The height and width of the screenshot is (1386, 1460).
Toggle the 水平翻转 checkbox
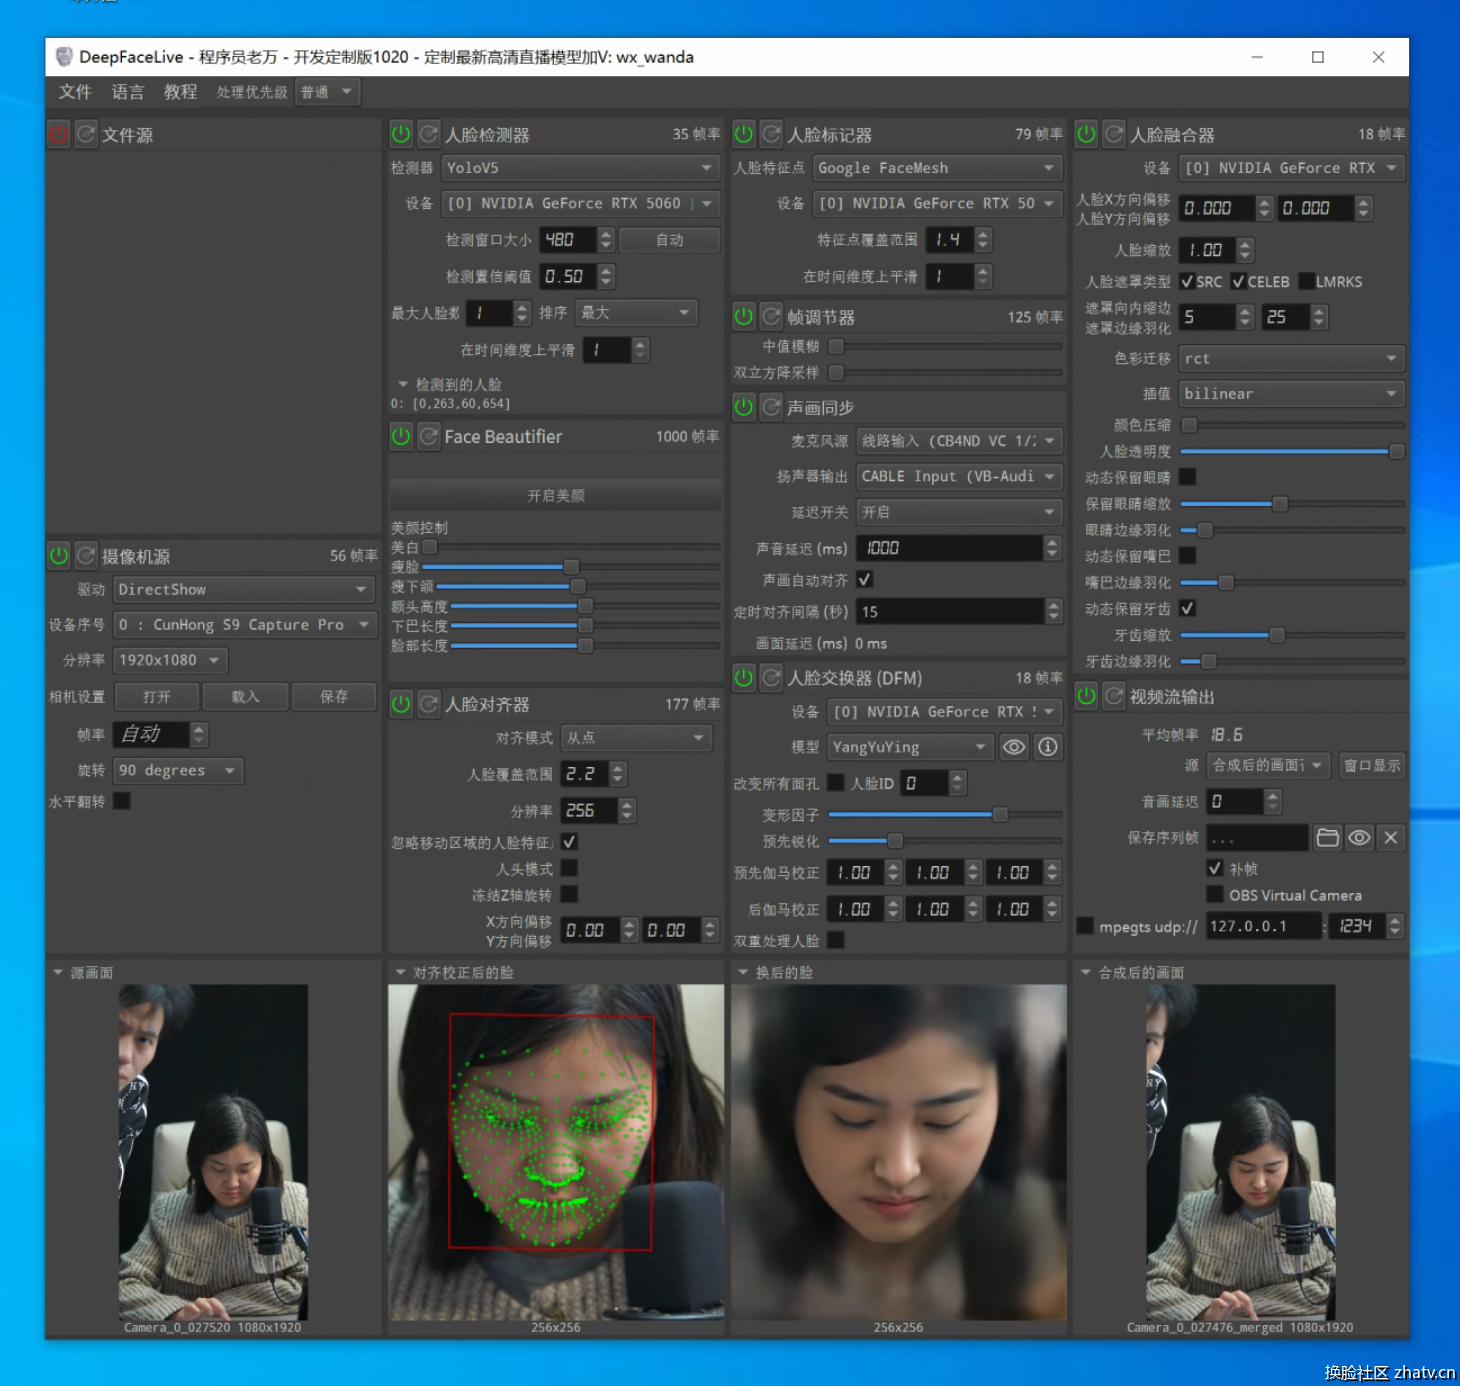click(x=122, y=801)
